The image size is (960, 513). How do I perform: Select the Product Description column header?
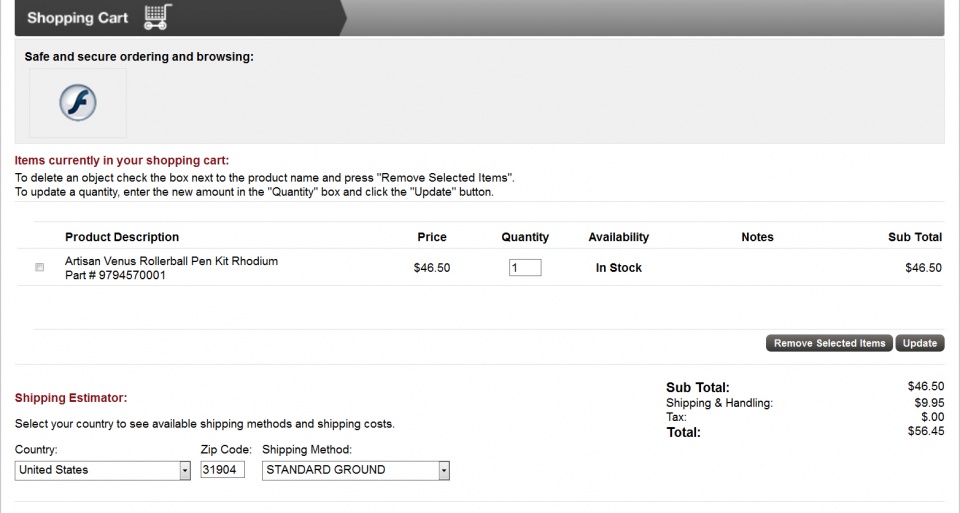(122, 237)
